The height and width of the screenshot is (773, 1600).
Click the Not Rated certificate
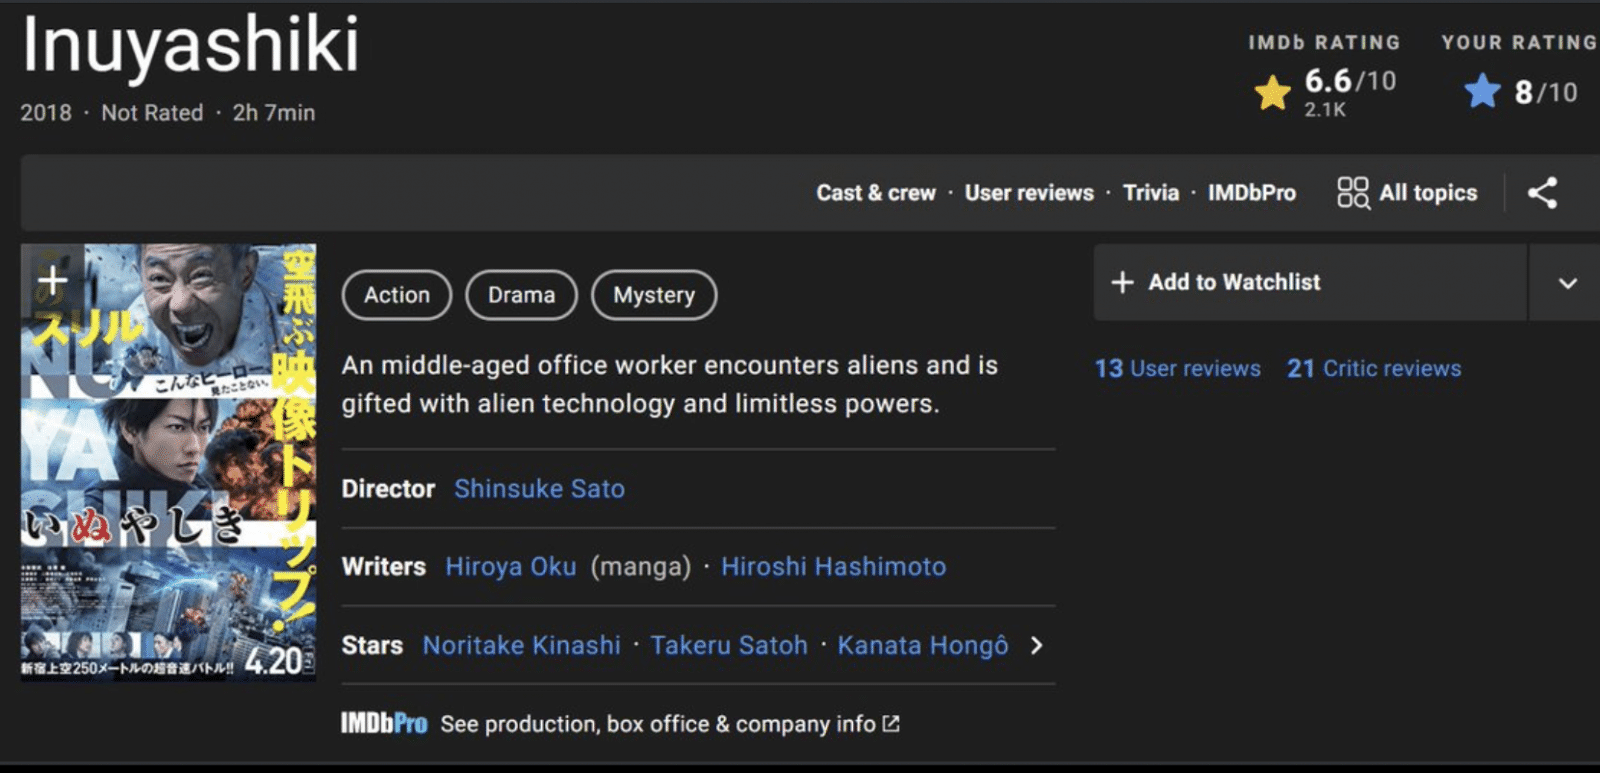coord(152,113)
